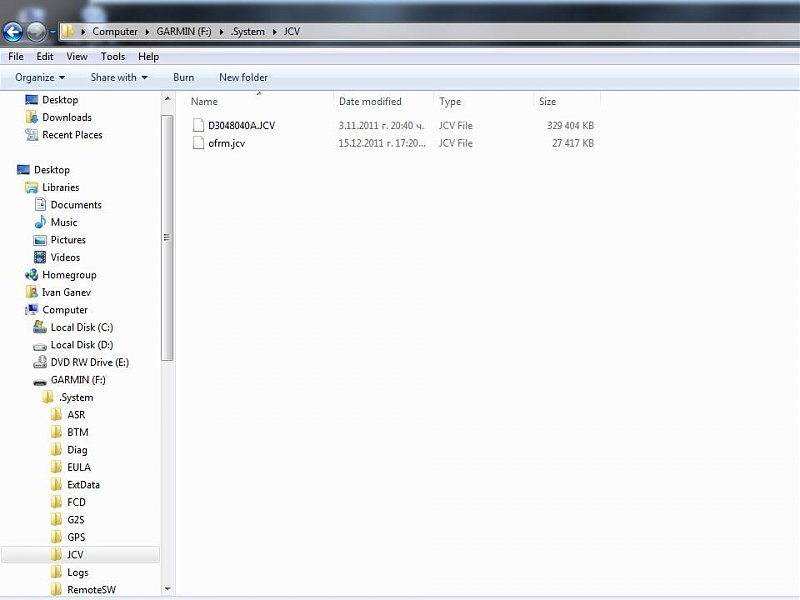Open recent locations dropdown arrow
Screen dimensions: 800x600
53,32
